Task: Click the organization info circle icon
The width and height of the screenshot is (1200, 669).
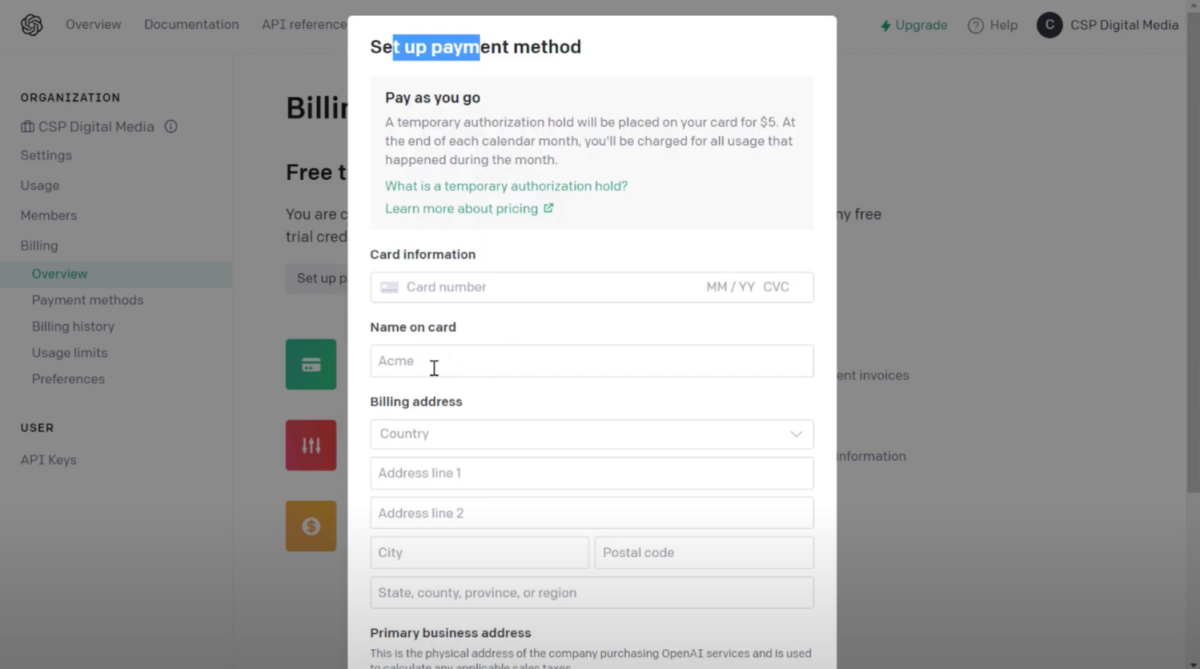Action: point(171,127)
